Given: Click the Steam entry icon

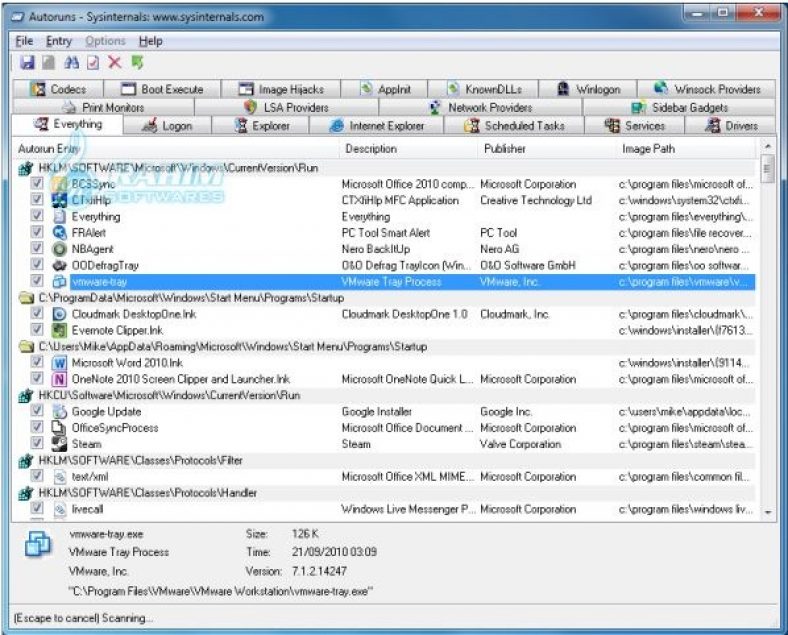Looking at the screenshot, I should [59, 444].
